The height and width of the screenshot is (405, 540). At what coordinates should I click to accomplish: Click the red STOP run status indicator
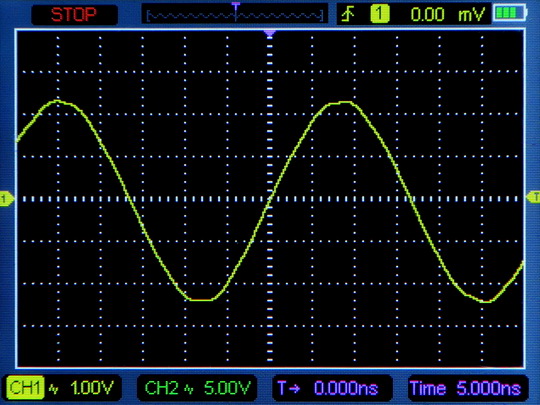coord(74,14)
